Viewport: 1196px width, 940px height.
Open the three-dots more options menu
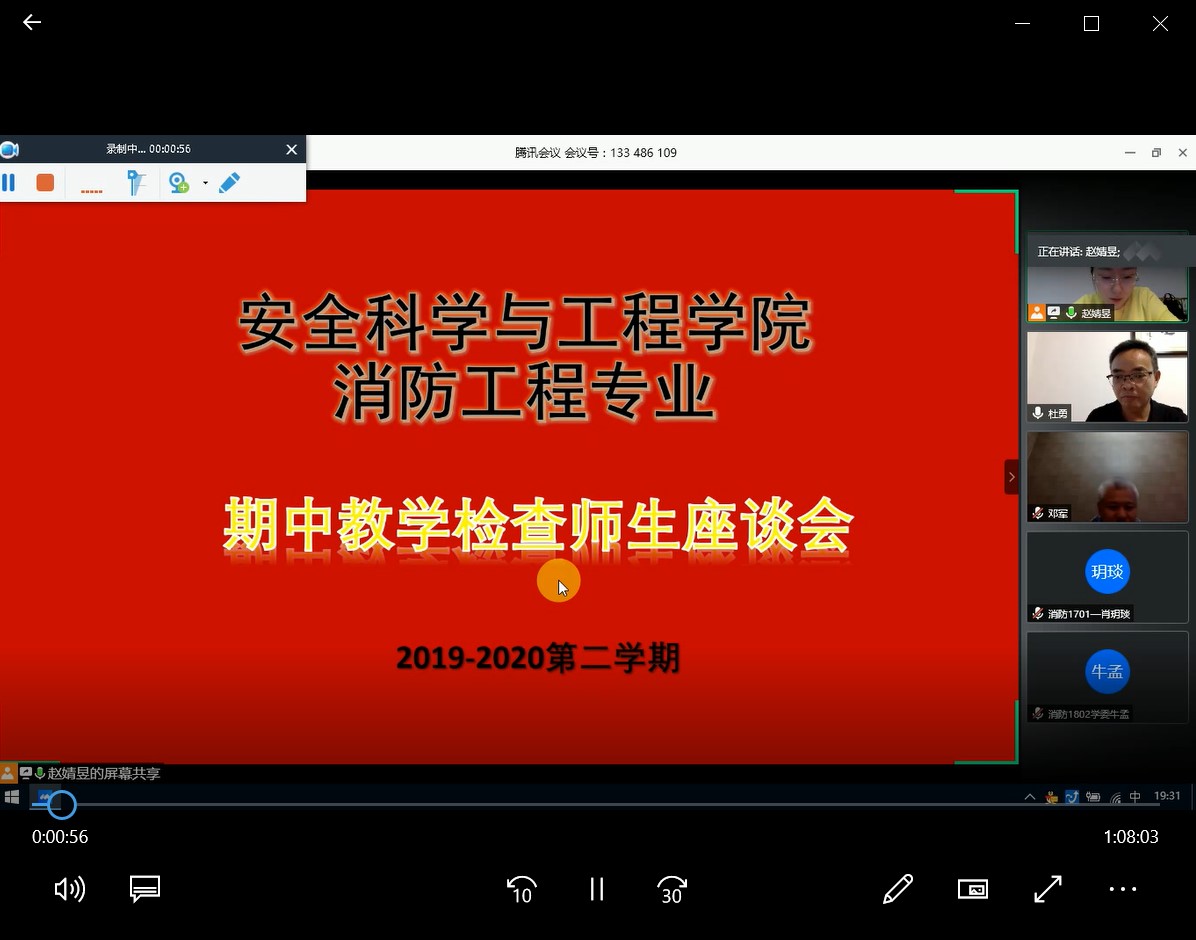point(1123,889)
